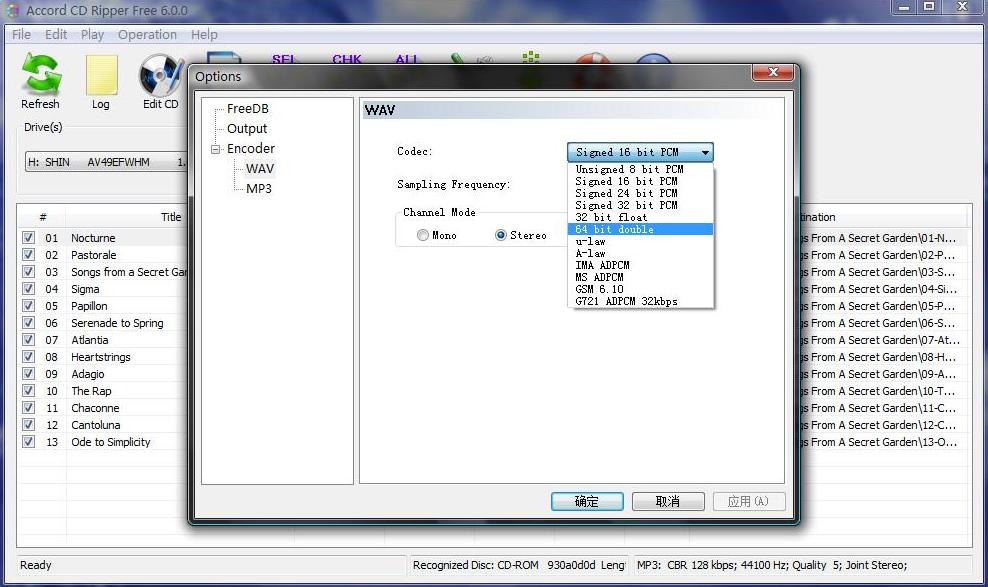Collapse the Codec dropdown via its arrow
Image resolution: width=988 pixels, height=587 pixels.
(x=705, y=153)
